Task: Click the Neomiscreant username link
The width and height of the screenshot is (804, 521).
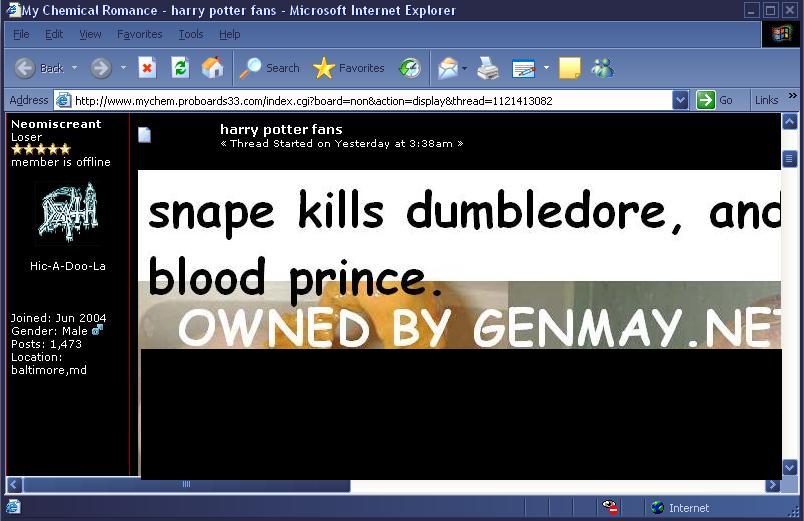Action: click(56, 124)
